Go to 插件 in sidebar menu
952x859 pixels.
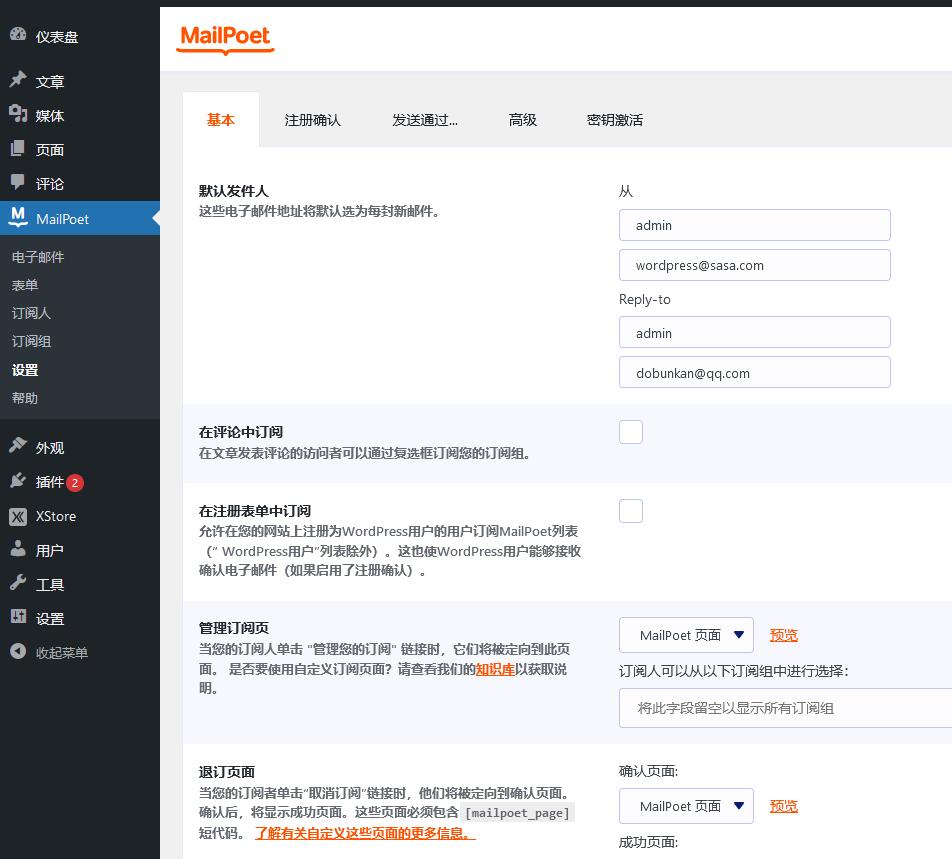[50, 482]
